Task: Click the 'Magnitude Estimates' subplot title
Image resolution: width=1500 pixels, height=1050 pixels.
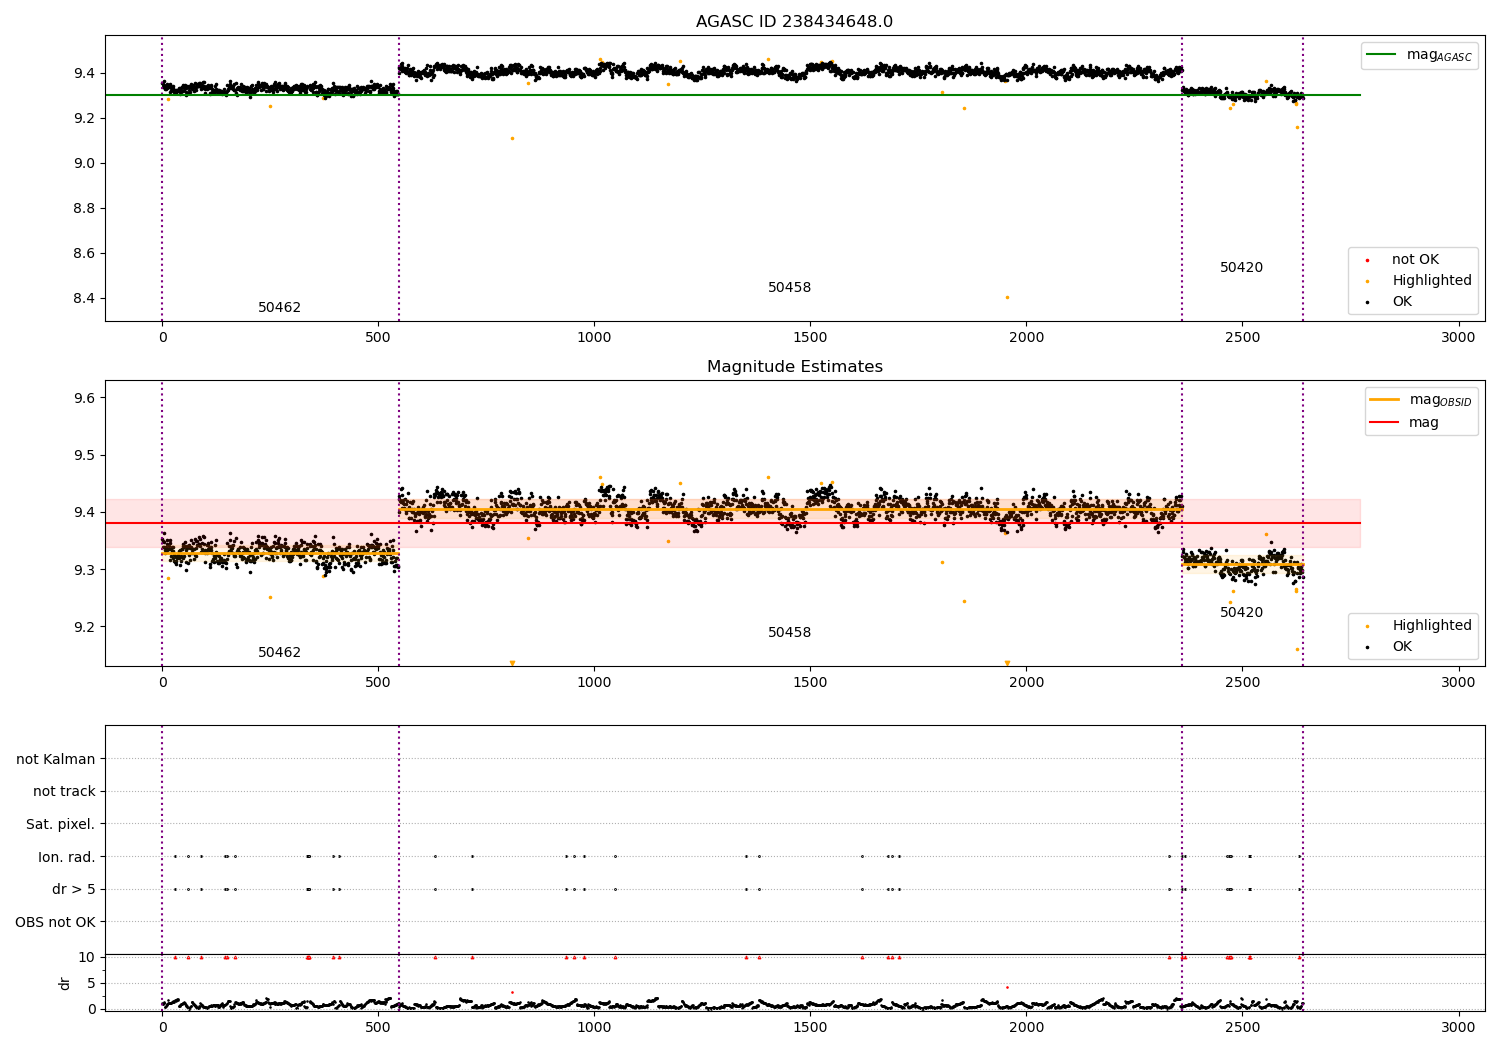Action: click(x=795, y=367)
